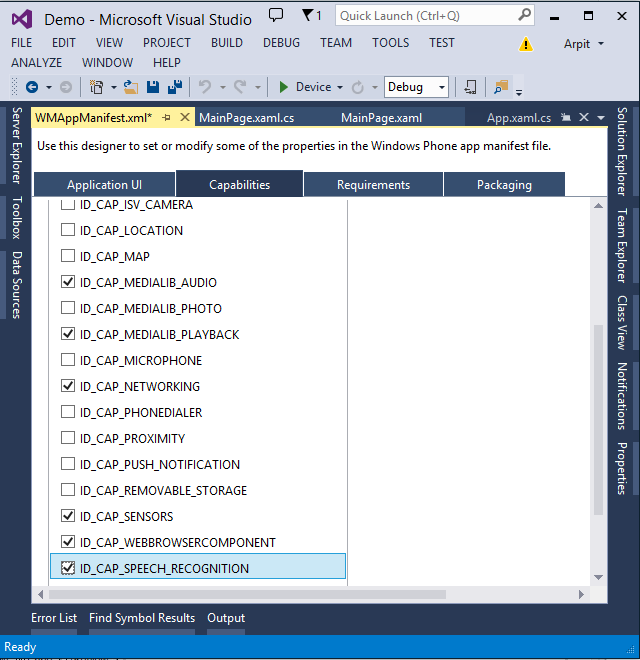Uncheck ID_CAP_SENSORS
The width and height of the screenshot is (640, 660).
pos(68,516)
